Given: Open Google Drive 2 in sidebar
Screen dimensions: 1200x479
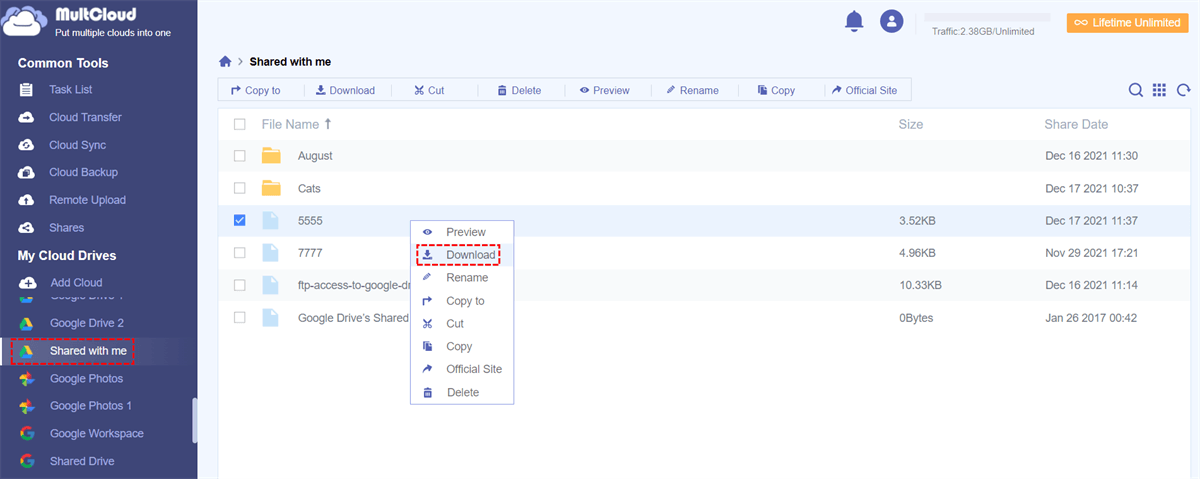Looking at the screenshot, I should [x=86, y=323].
